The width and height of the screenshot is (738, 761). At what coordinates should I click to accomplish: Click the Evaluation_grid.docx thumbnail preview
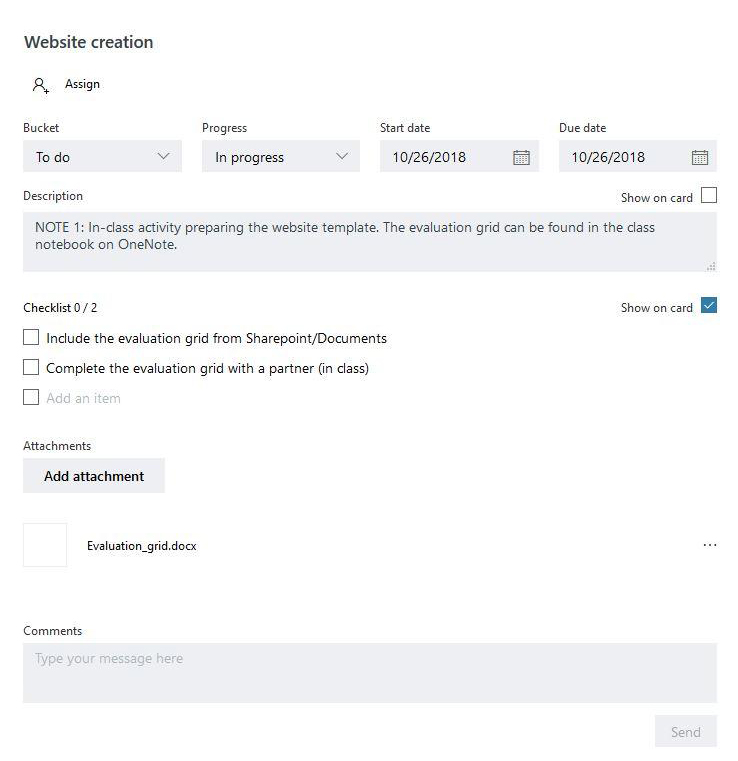tap(45, 545)
